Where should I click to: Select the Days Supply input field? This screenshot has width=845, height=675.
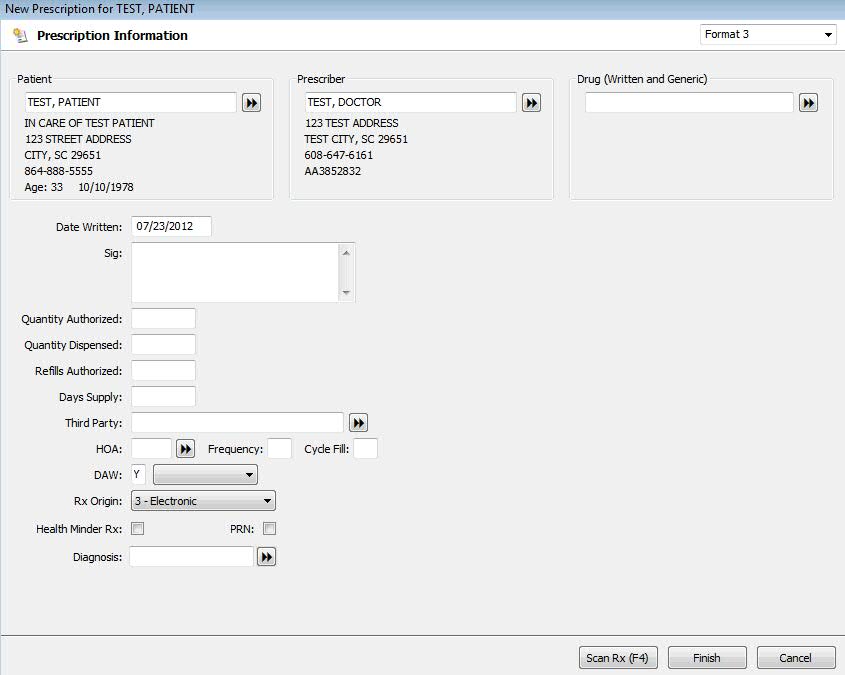click(x=163, y=397)
